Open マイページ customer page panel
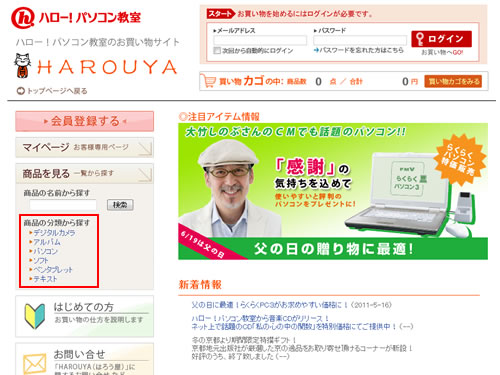500x375 pixels. pos(85,147)
